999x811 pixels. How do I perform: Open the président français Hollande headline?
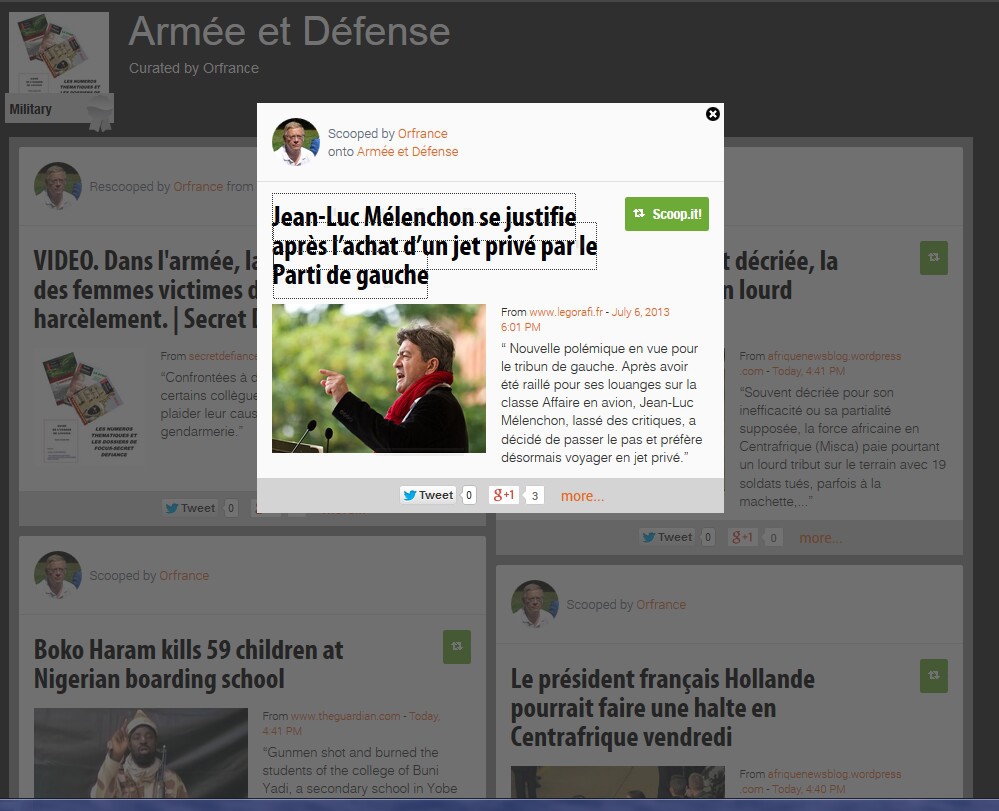tap(663, 708)
